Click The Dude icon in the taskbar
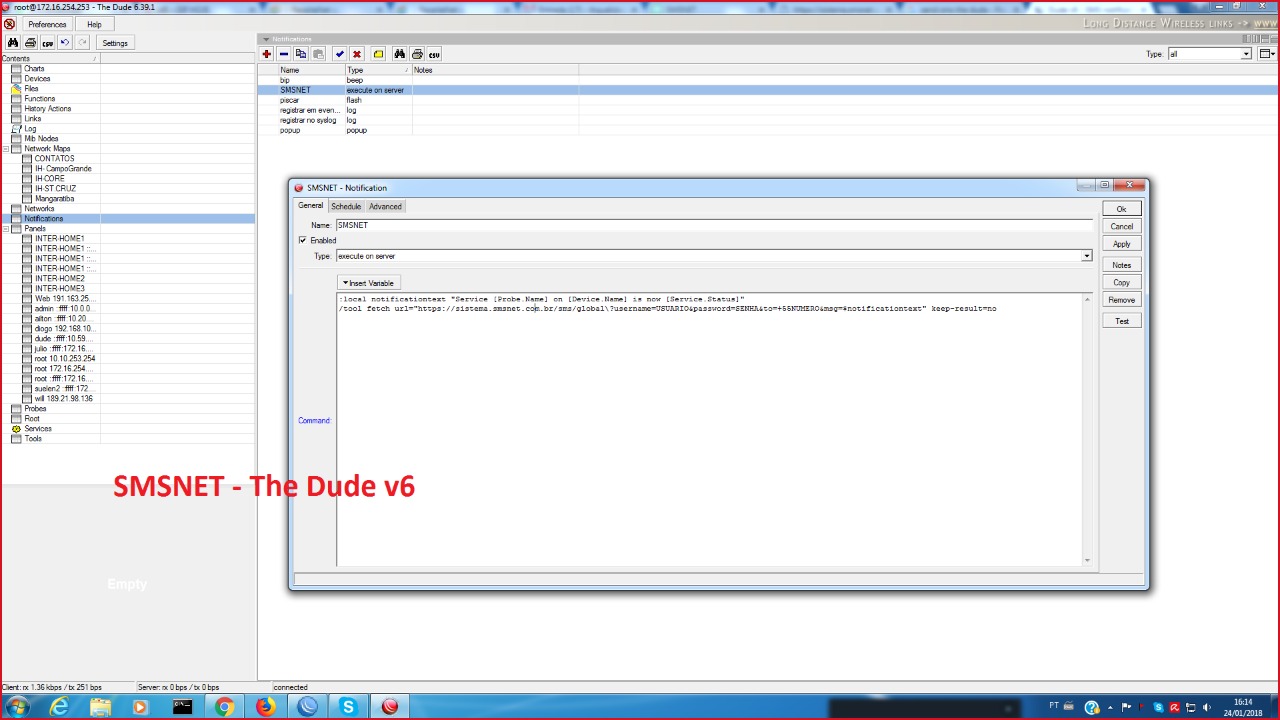Image resolution: width=1280 pixels, height=720 pixels. [390, 707]
